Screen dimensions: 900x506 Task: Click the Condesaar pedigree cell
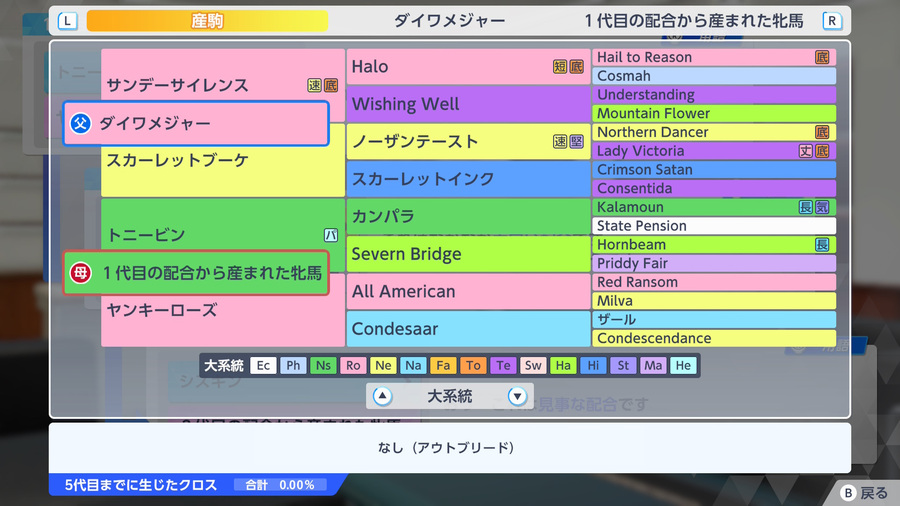tap(468, 329)
